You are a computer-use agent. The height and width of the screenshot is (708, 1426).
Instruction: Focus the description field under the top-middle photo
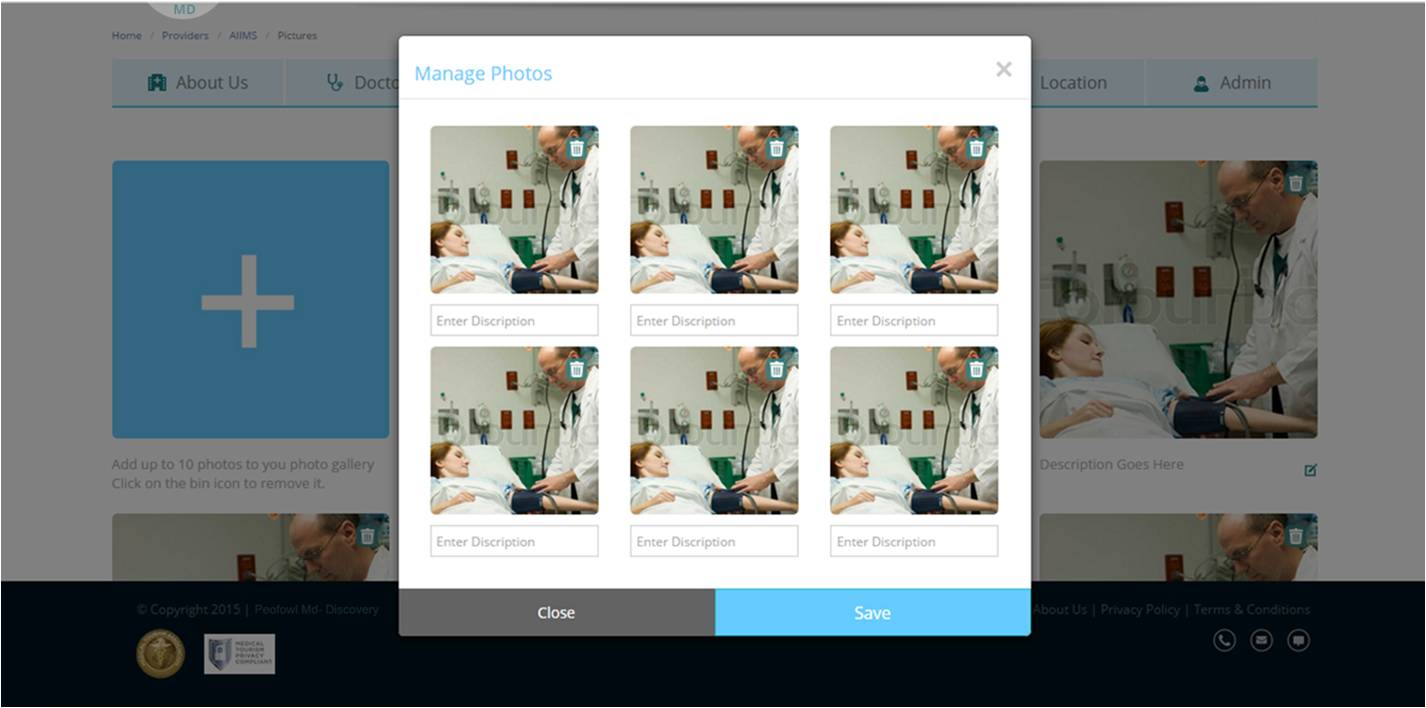tap(715, 320)
